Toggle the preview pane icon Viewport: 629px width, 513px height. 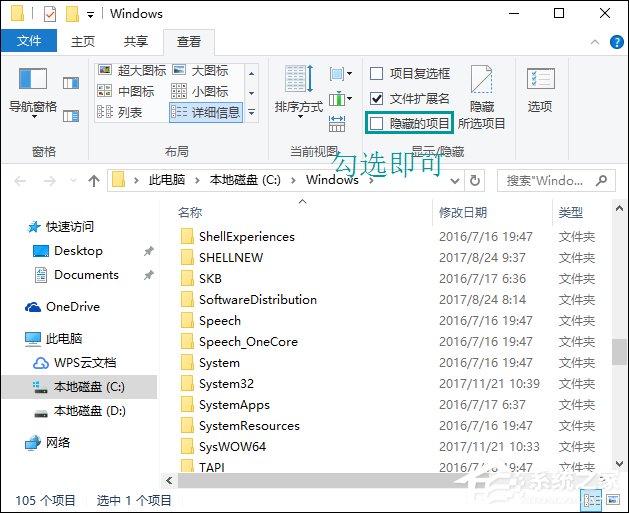click(71, 83)
